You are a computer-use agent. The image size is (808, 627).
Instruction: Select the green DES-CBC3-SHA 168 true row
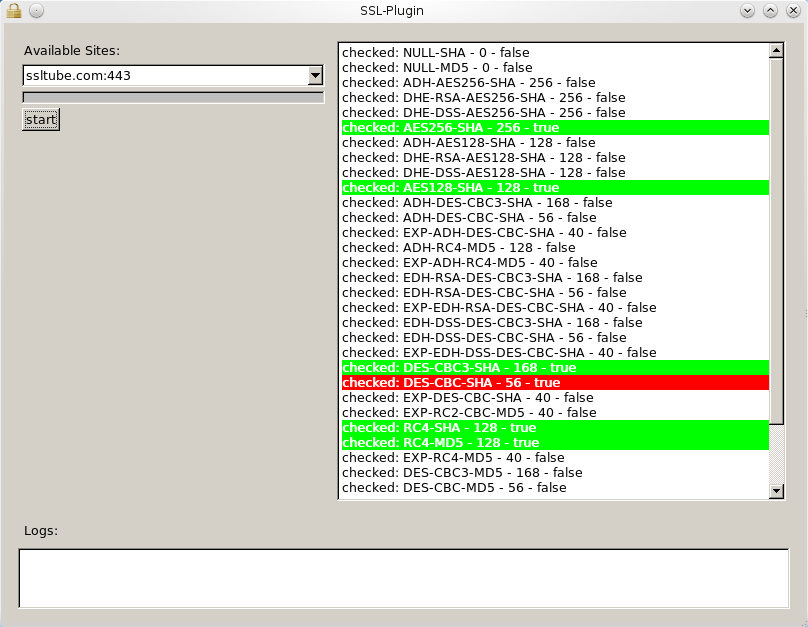[x=554, y=368]
